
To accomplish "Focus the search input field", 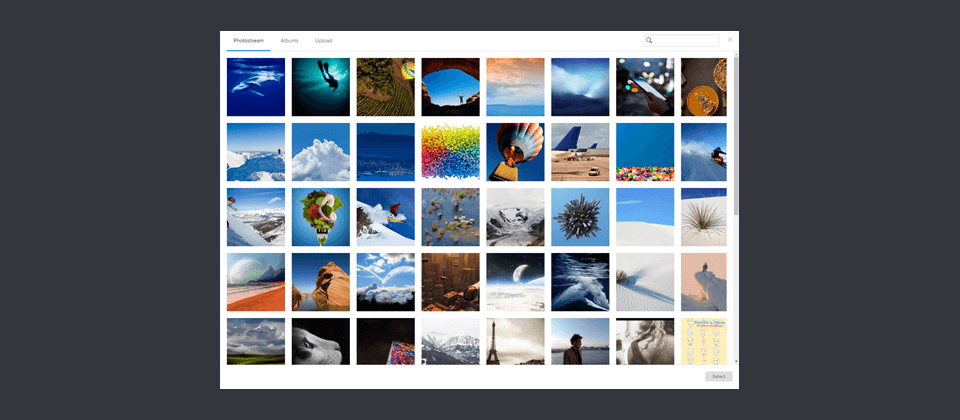I will tap(681, 40).
